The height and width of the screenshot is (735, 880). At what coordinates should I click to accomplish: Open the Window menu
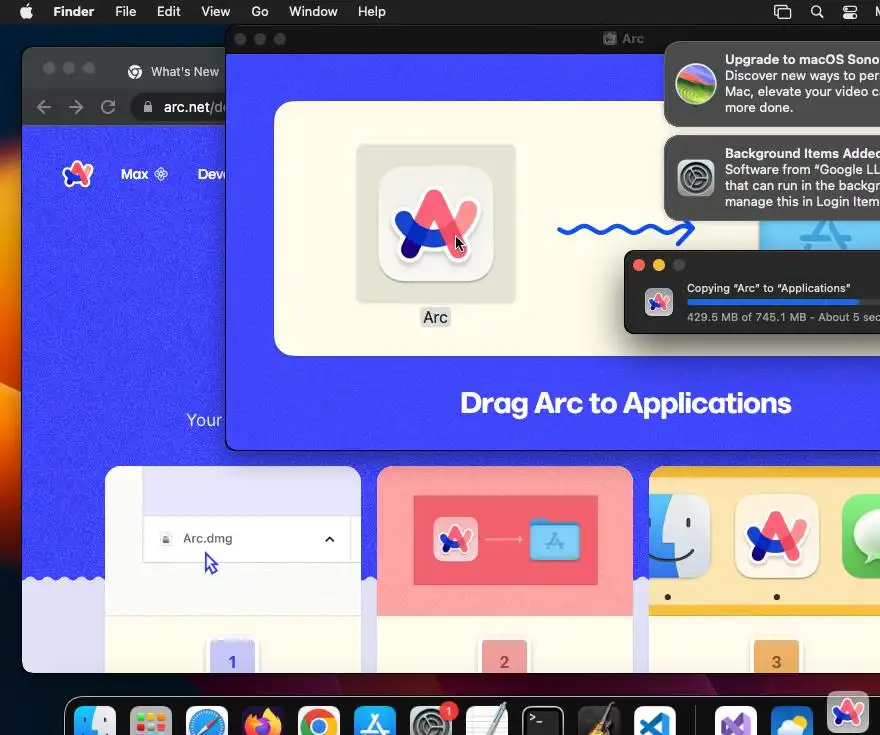(313, 11)
